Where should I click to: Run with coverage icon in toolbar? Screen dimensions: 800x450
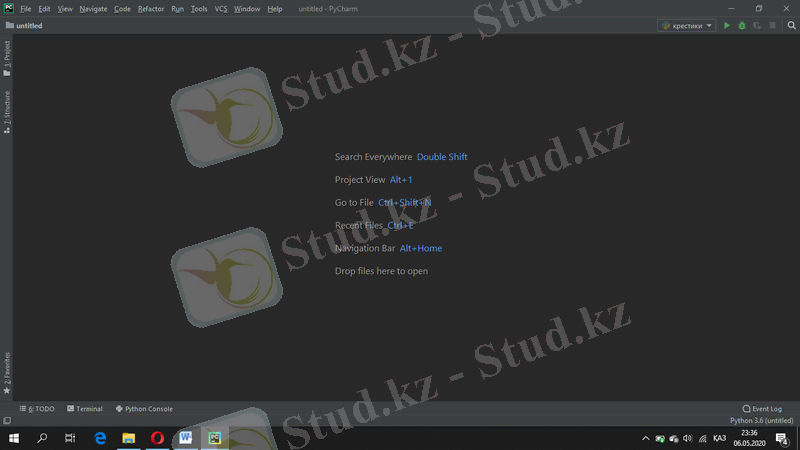pyautogui.click(x=757, y=26)
